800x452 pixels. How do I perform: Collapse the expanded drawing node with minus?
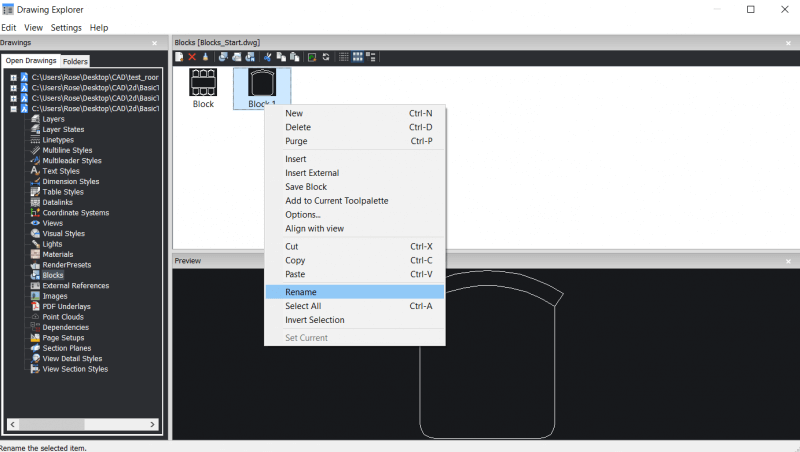14,109
